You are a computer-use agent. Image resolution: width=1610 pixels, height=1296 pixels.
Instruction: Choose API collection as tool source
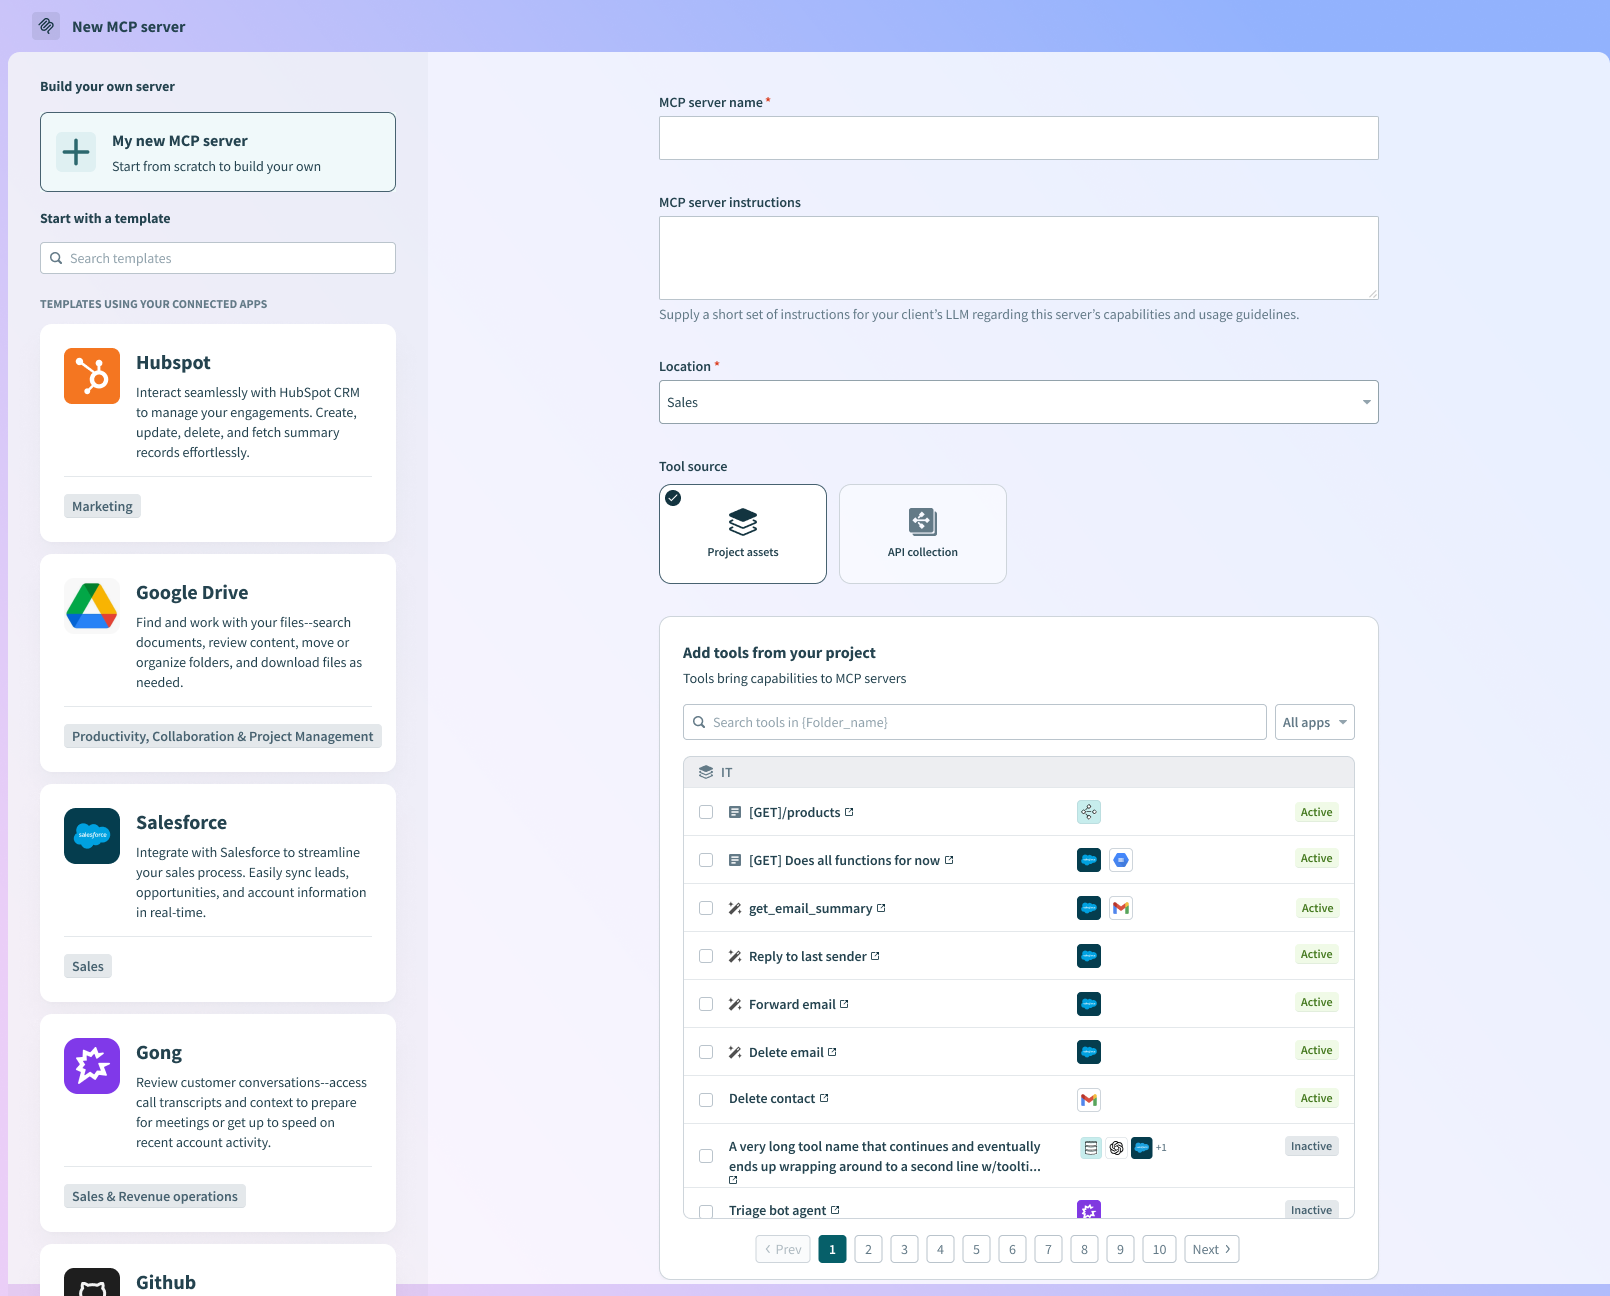[922, 534]
